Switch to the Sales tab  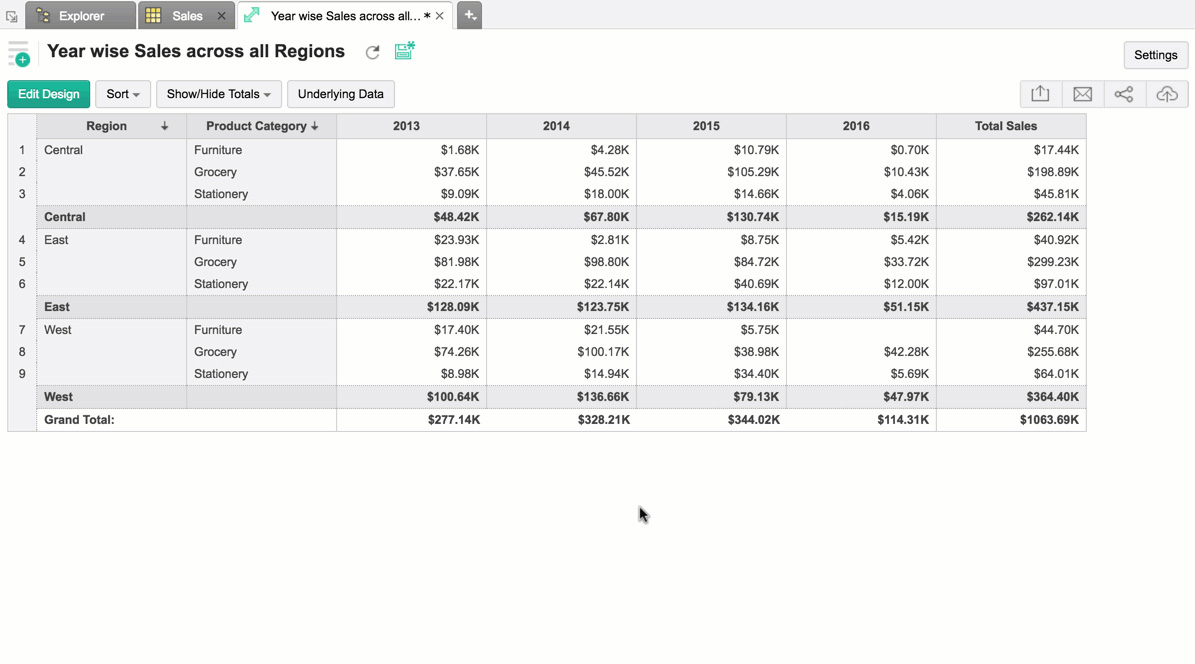[x=186, y=16]
